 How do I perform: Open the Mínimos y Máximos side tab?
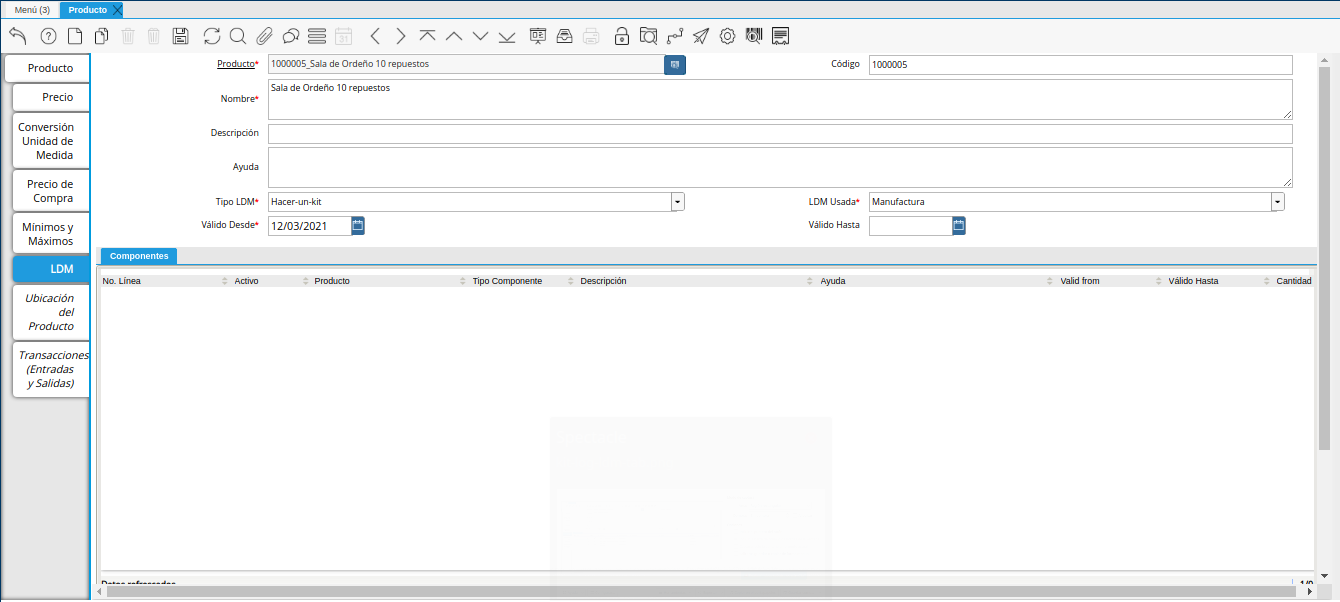(x=48, y=234)
